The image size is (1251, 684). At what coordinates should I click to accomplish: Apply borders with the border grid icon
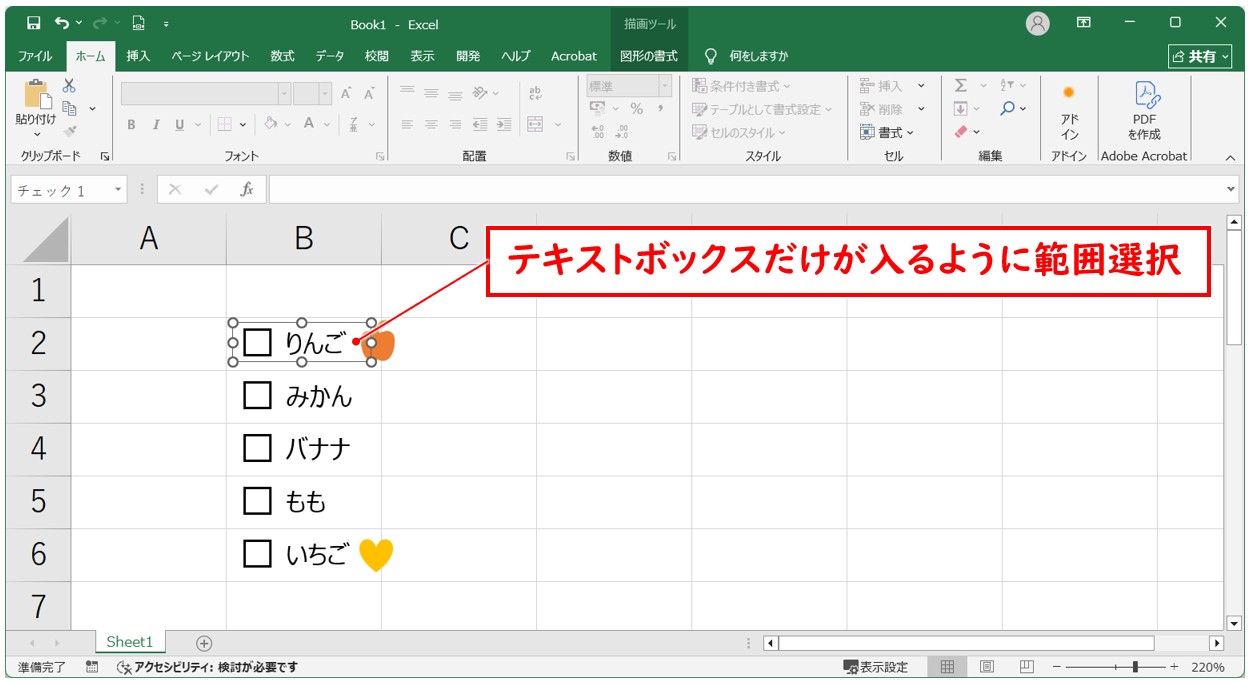point(225,124)
